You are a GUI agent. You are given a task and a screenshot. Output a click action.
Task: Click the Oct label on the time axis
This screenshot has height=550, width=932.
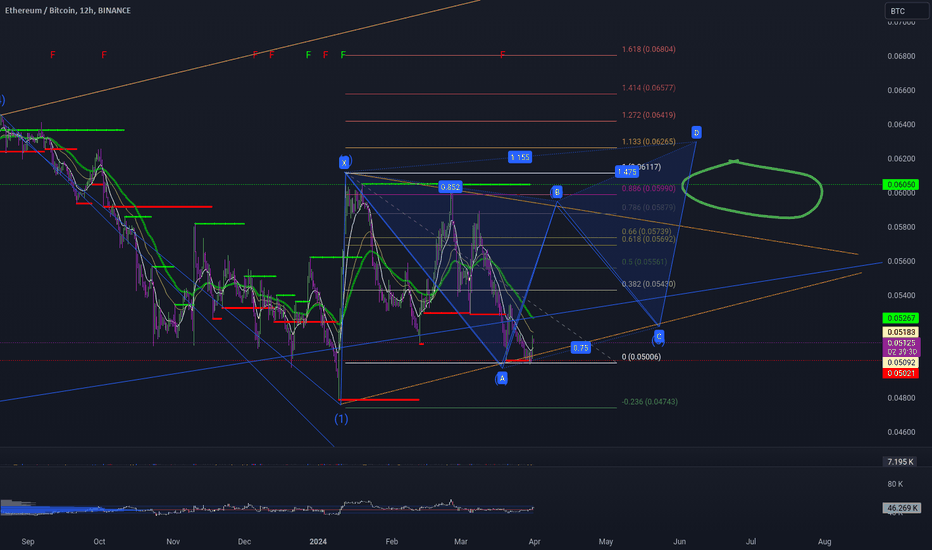tap(99, 542)
